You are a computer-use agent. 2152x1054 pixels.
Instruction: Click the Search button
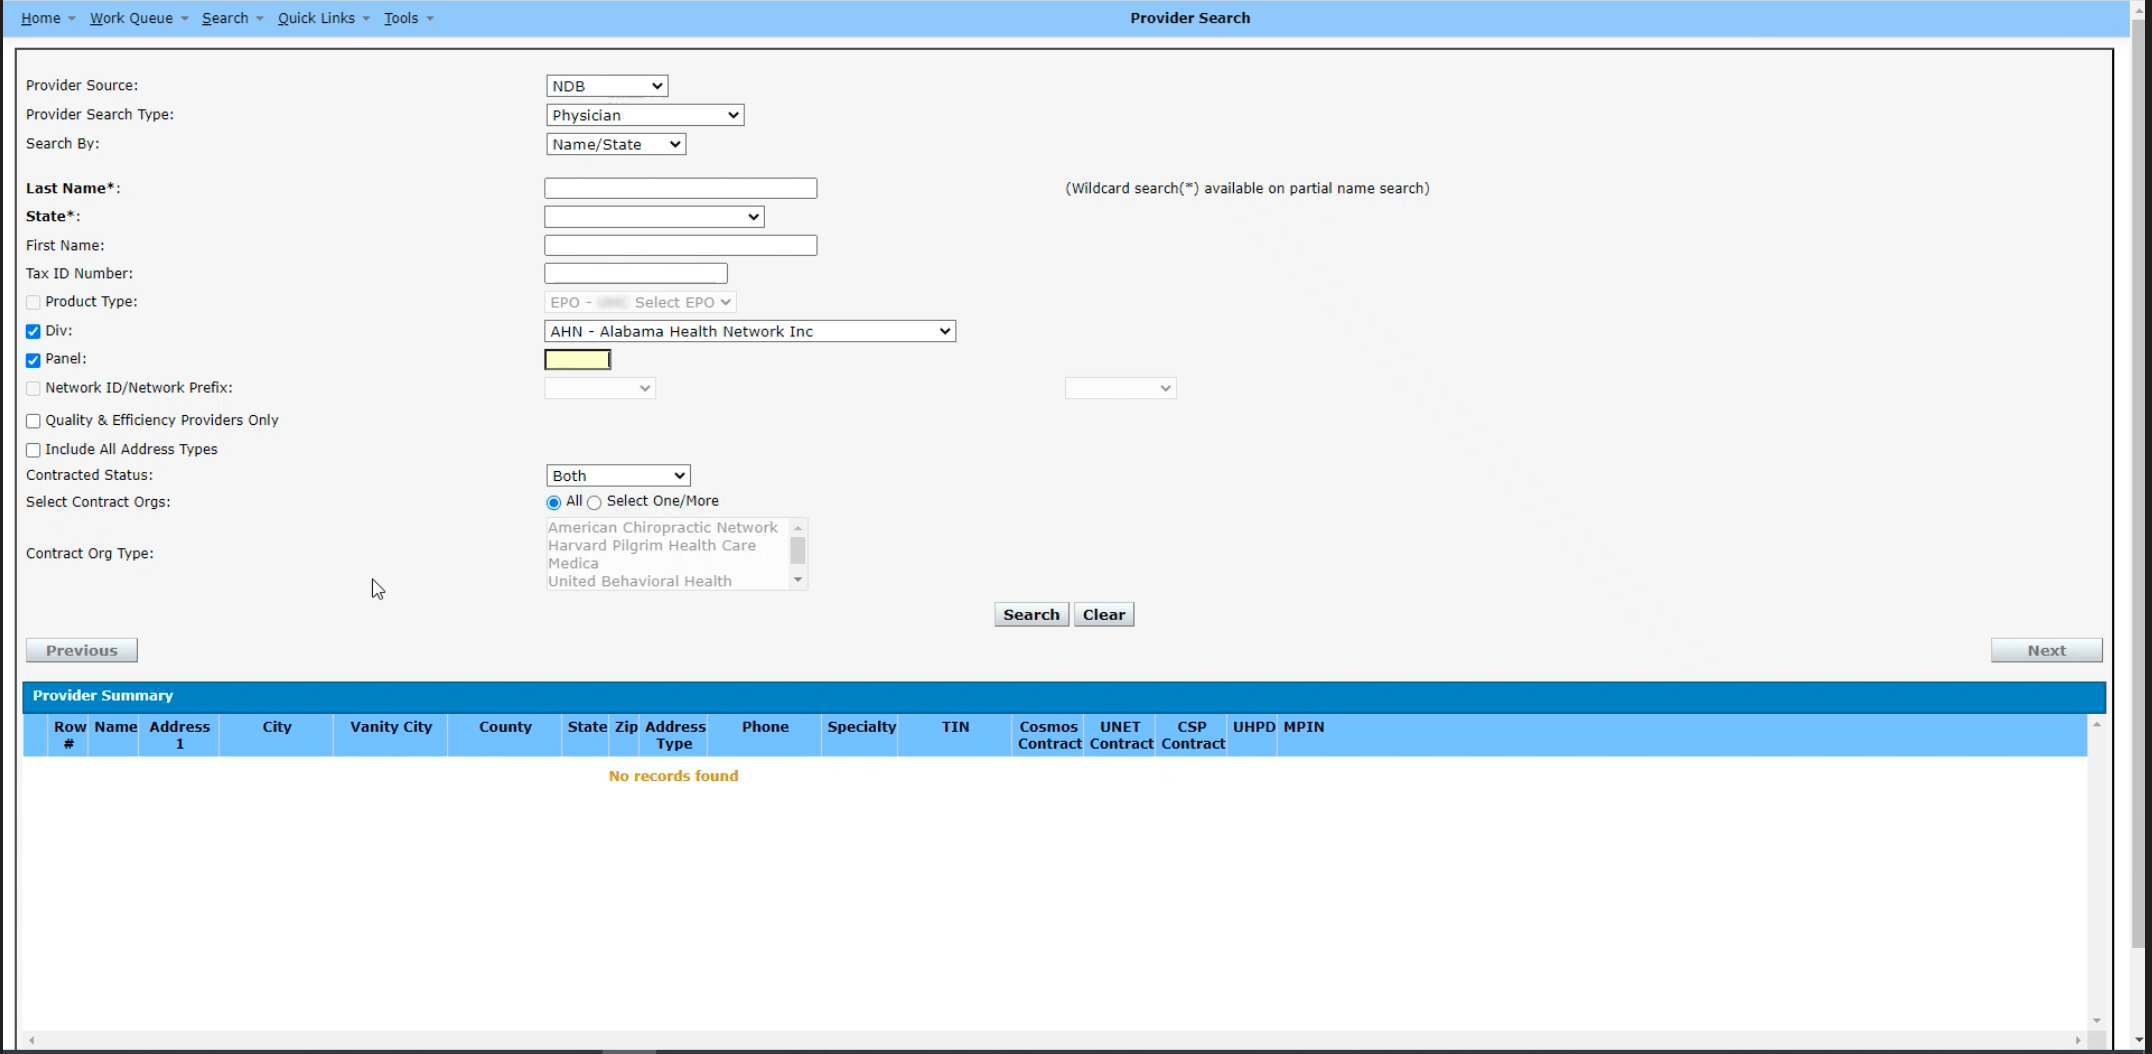pos(1031,615)
